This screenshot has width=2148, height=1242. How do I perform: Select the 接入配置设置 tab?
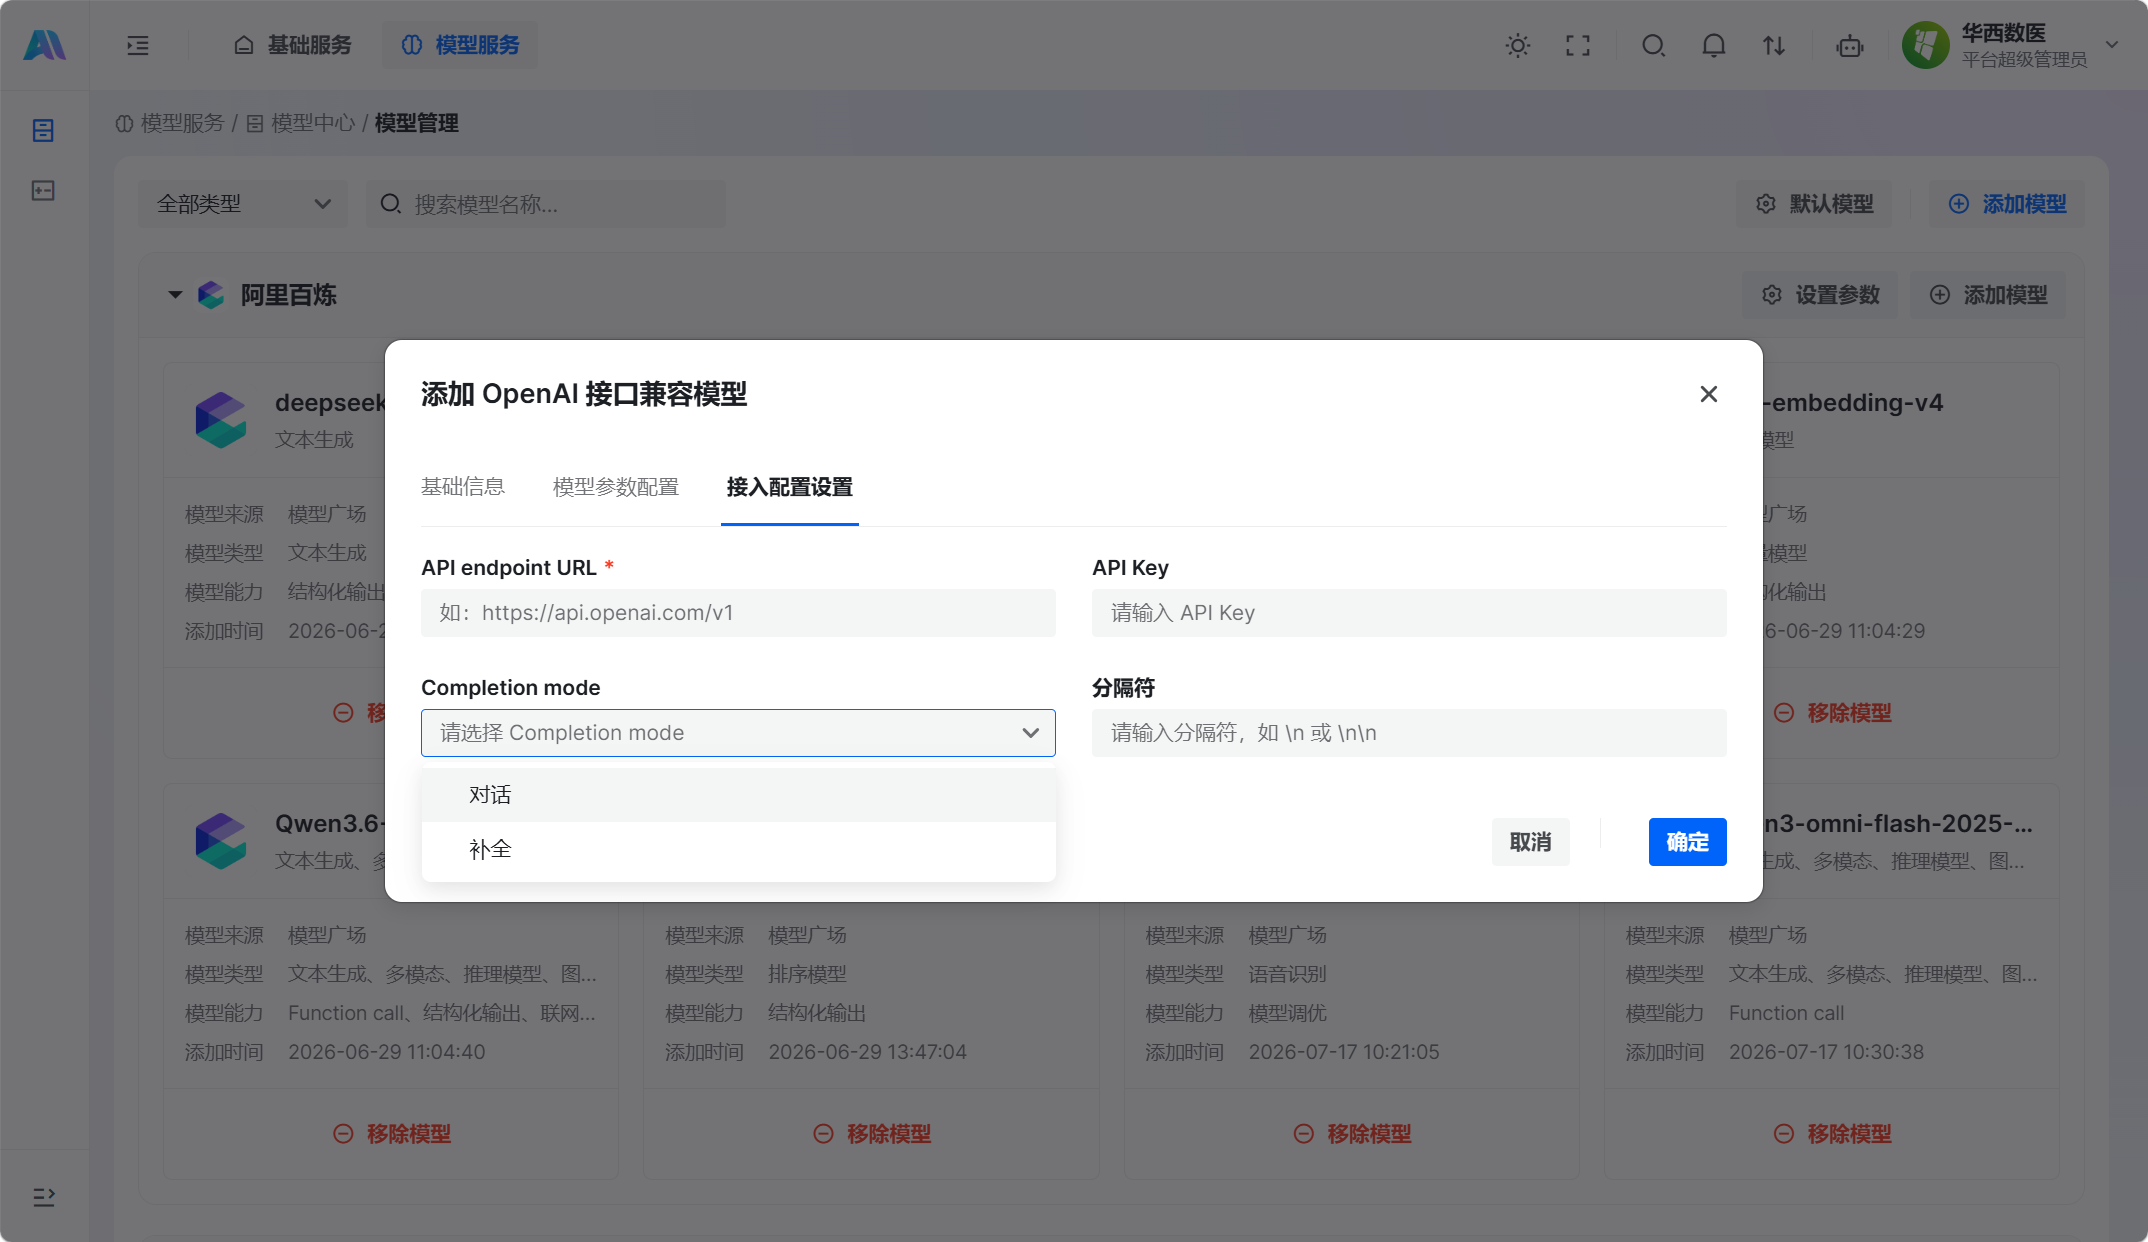[790, 487]
